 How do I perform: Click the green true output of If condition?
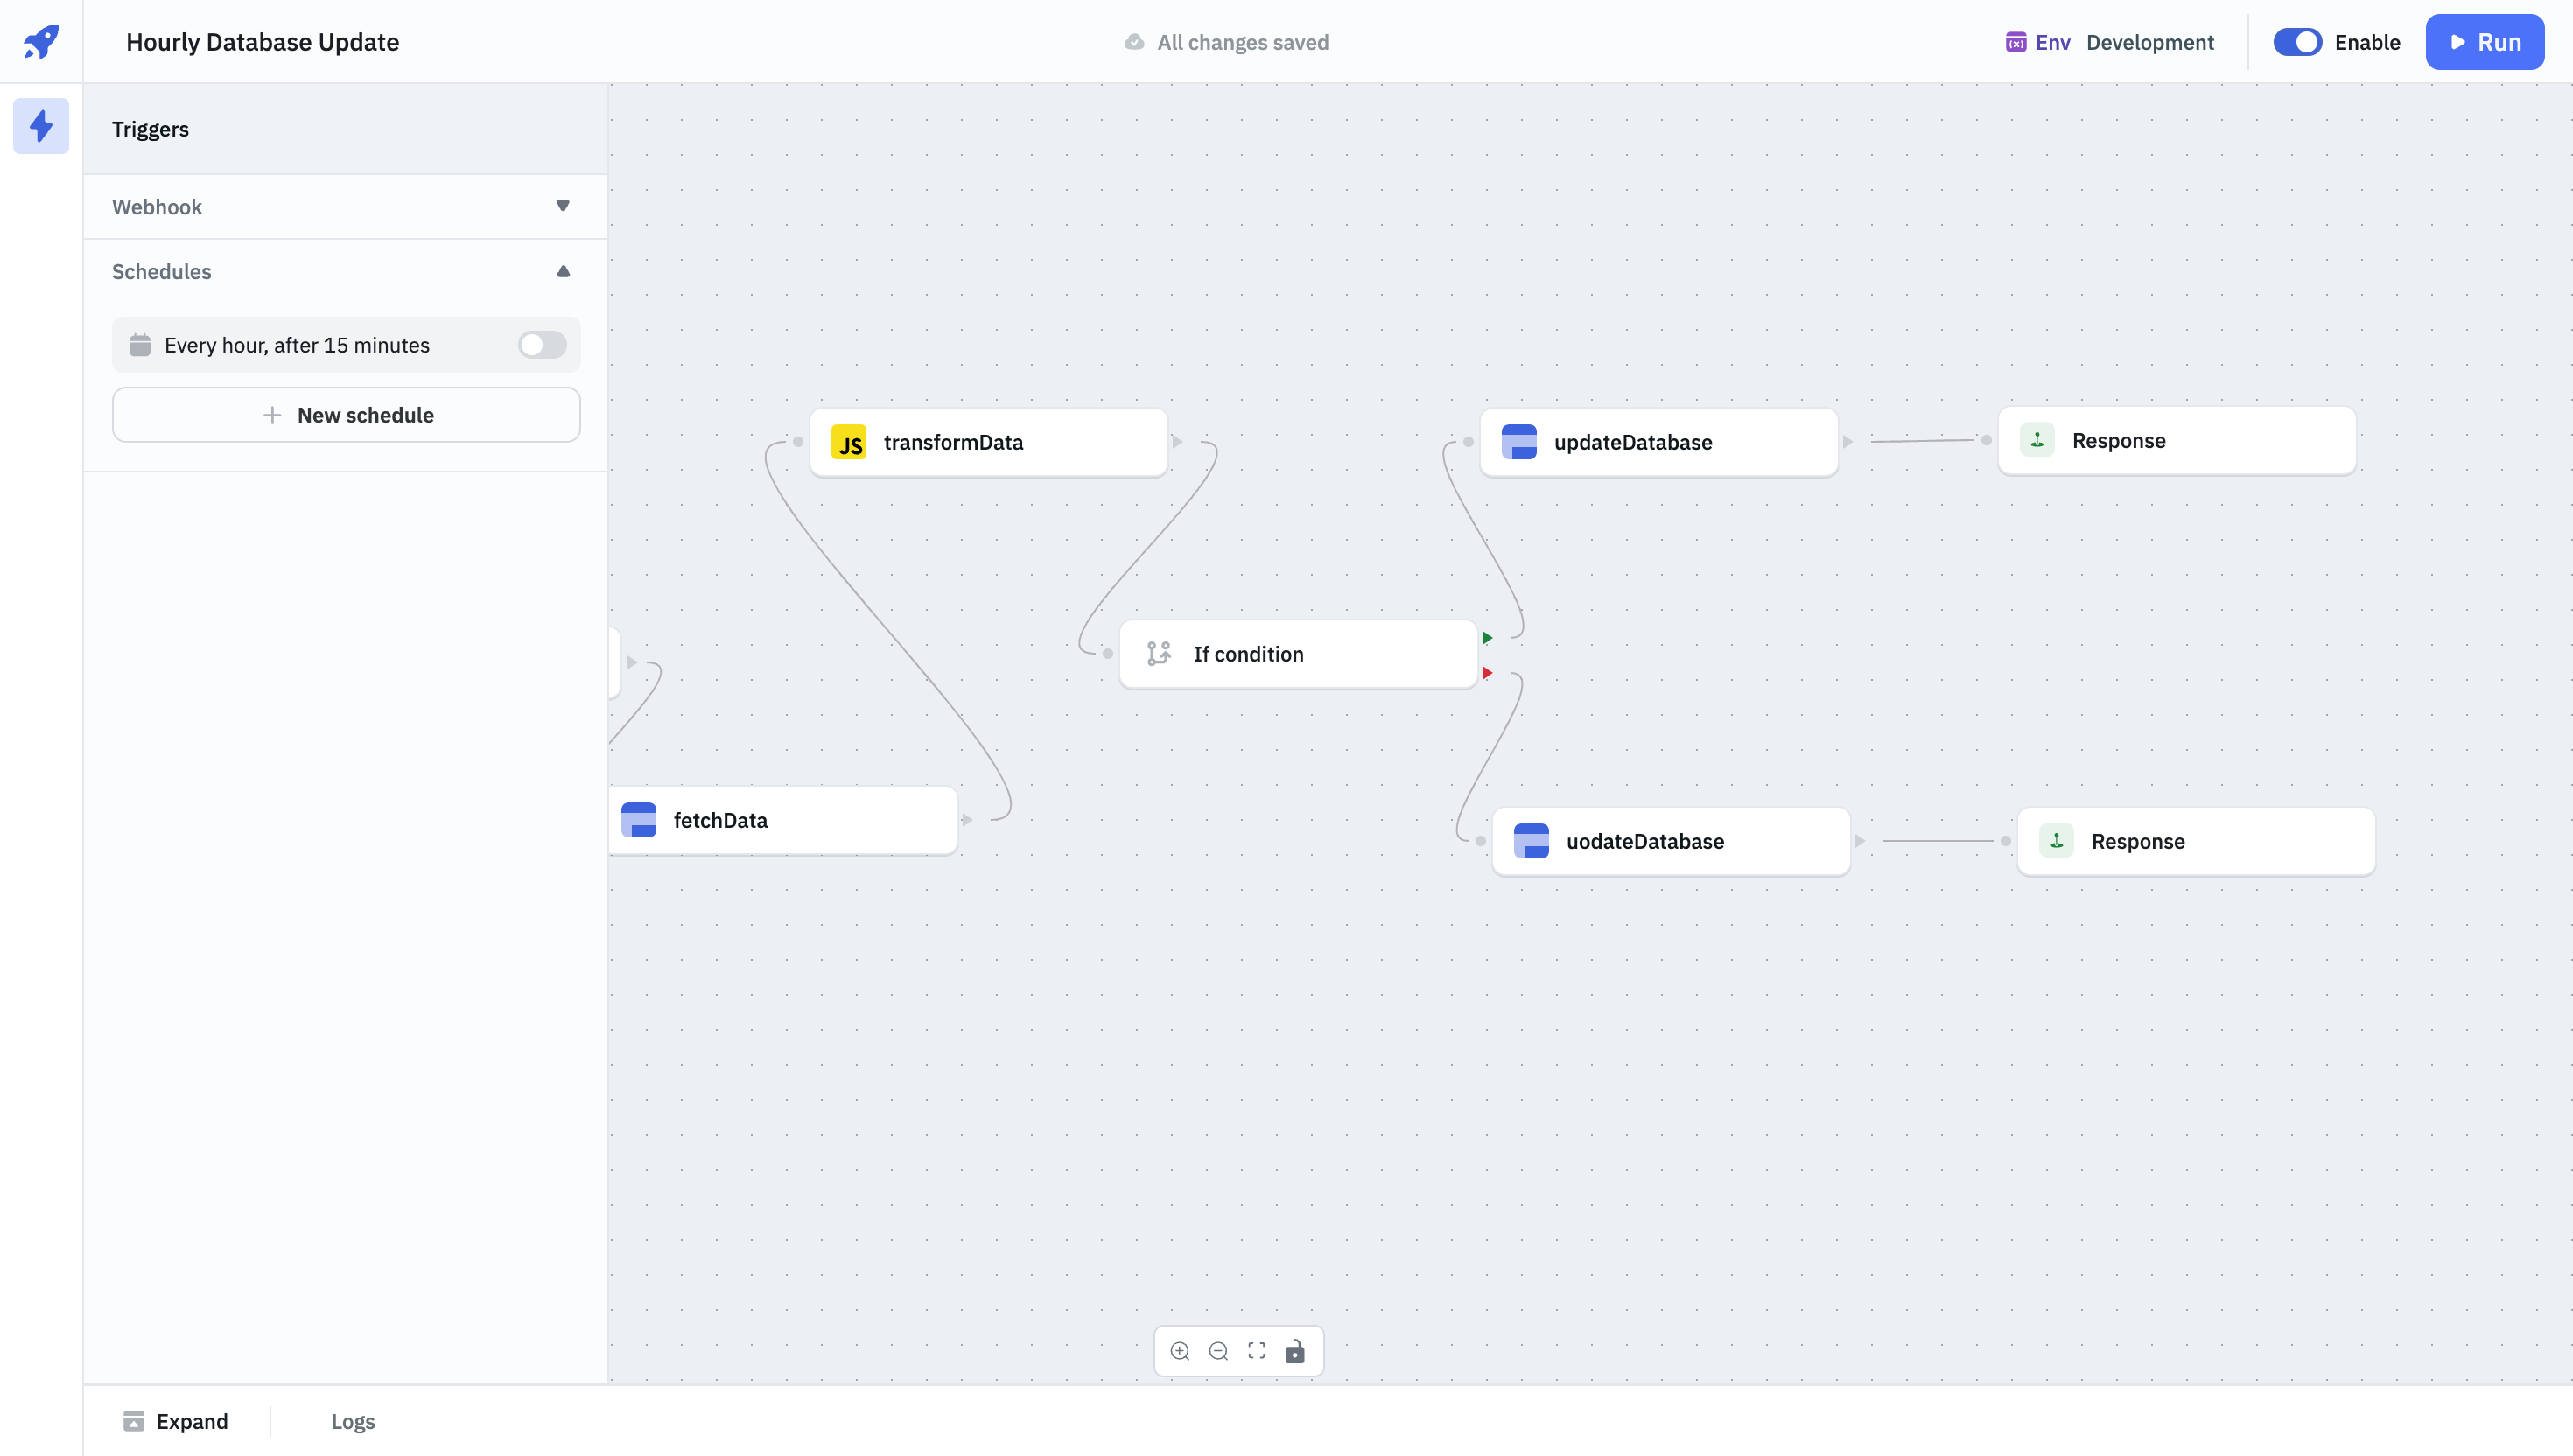pyautogui.click(x=1487, y=638)
